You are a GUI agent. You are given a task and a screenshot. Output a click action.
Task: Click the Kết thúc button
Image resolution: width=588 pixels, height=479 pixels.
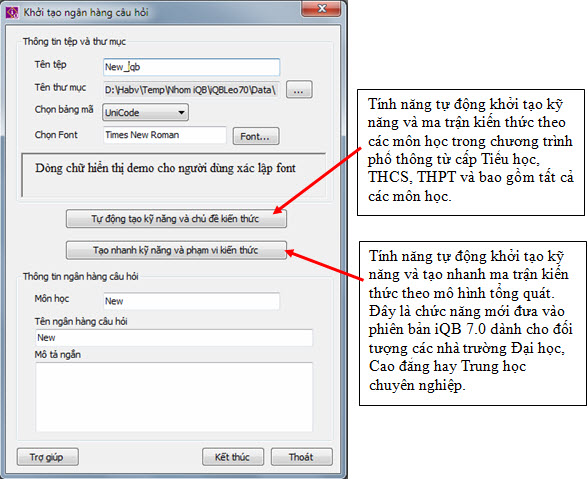pyautogui.click(x=232, y=457)
